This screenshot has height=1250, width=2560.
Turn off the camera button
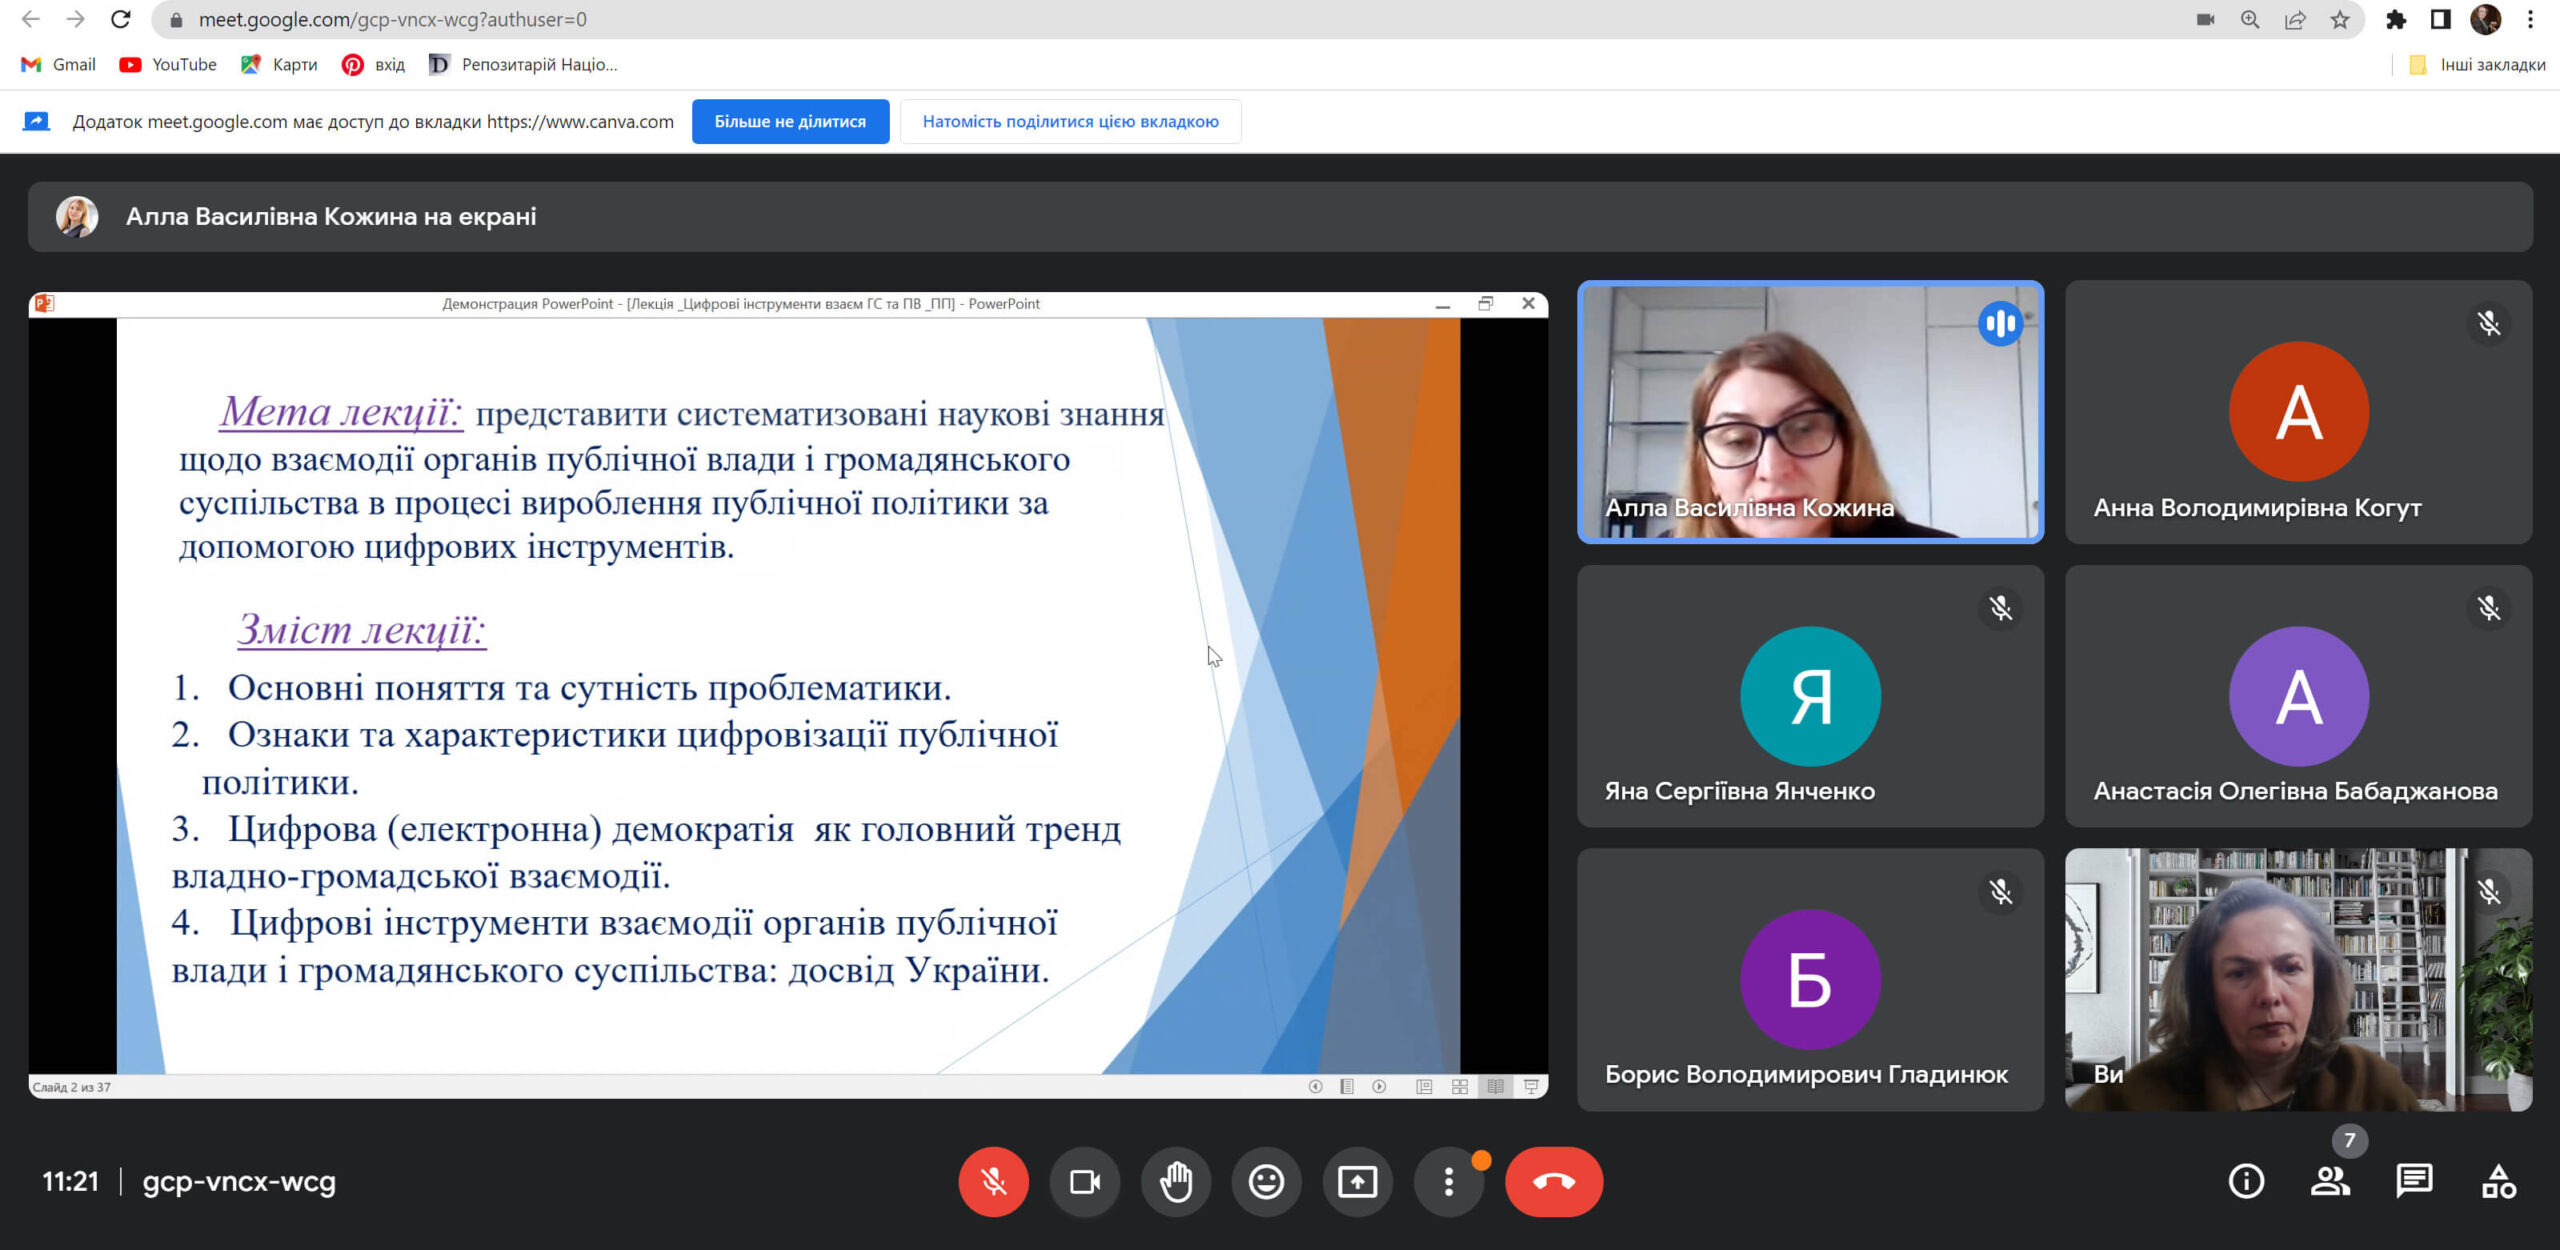coord(1084,1182)
